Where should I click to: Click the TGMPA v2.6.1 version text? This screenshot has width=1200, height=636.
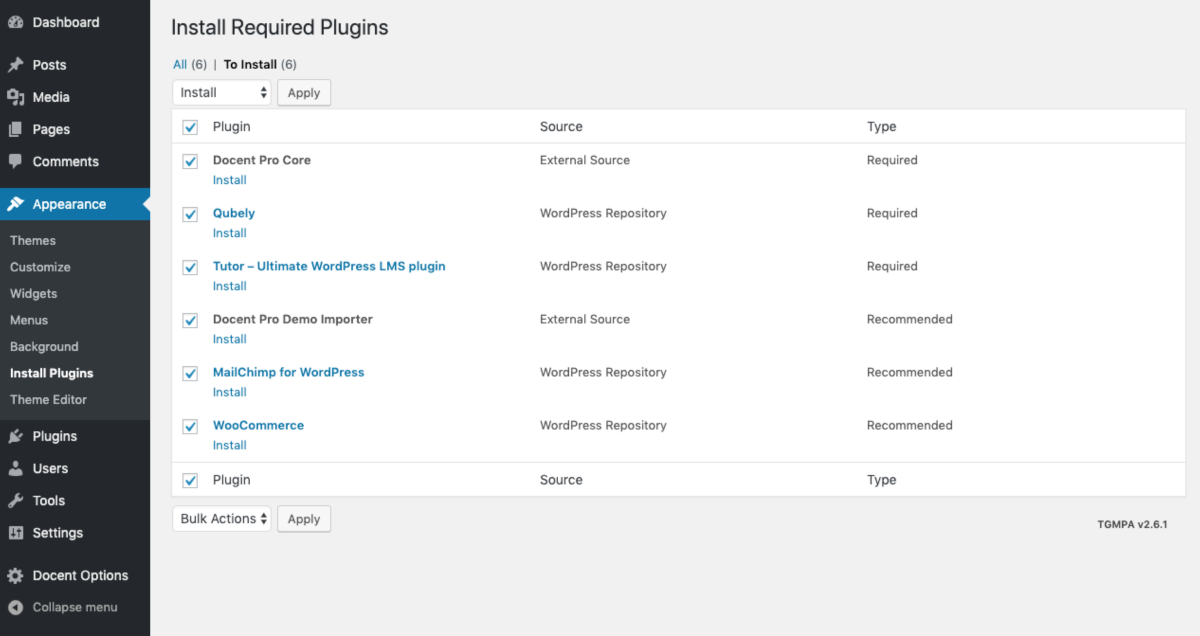1132,524
